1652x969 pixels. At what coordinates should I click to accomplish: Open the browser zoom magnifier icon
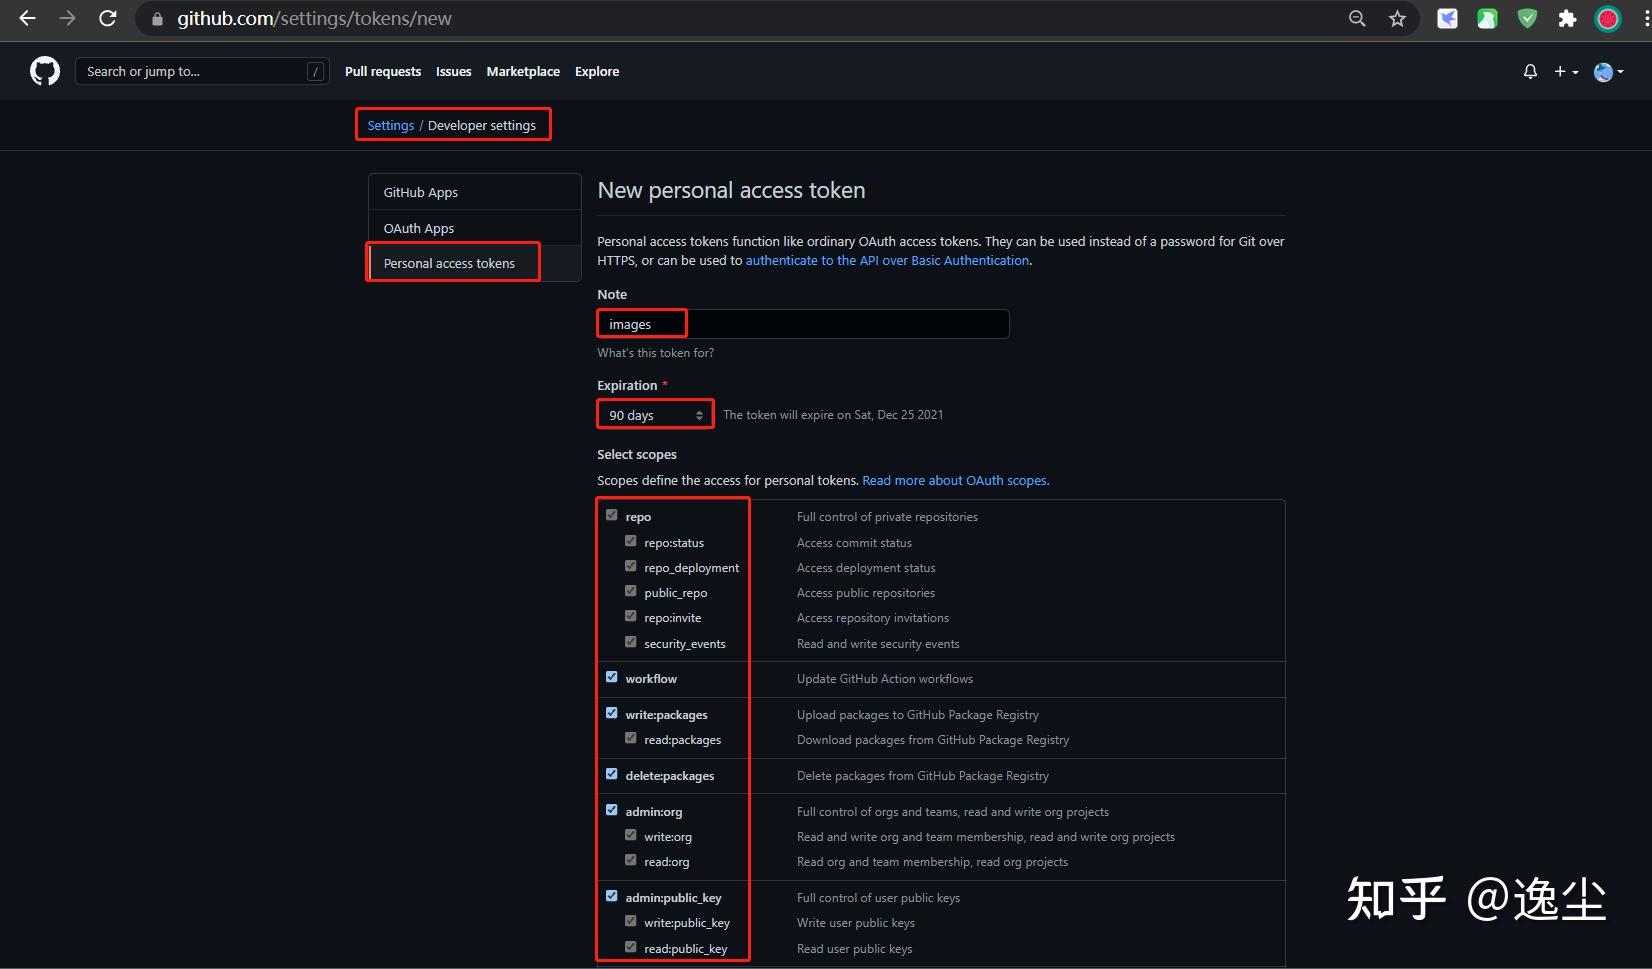(1357, 18)
